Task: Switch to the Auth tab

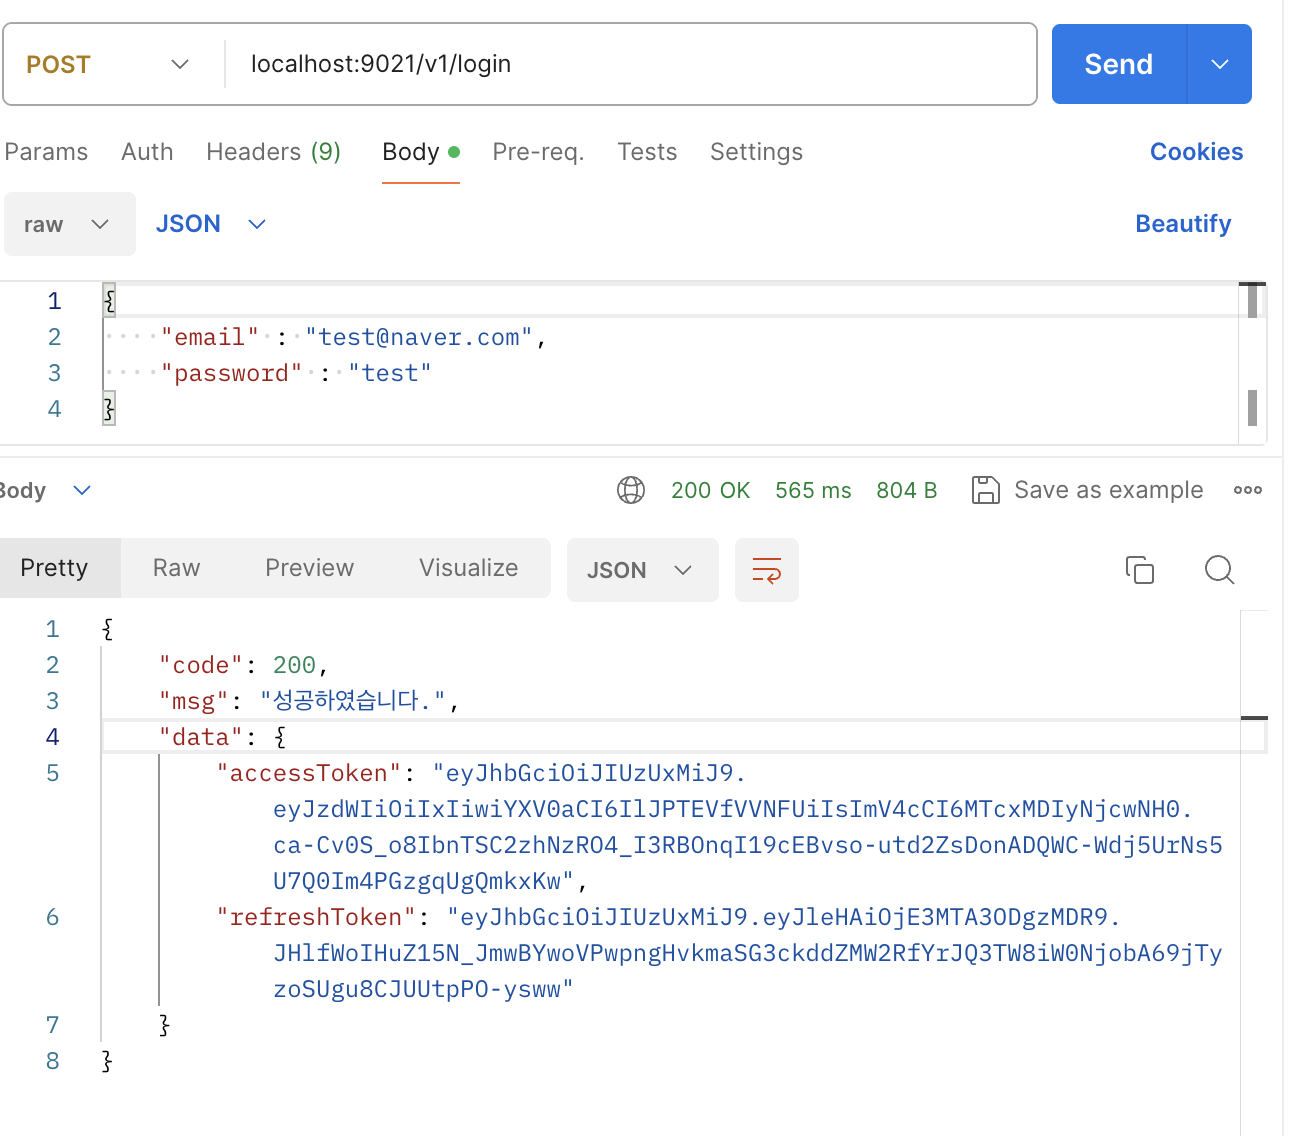Action: pyautogui.click(x=147, y=152)
